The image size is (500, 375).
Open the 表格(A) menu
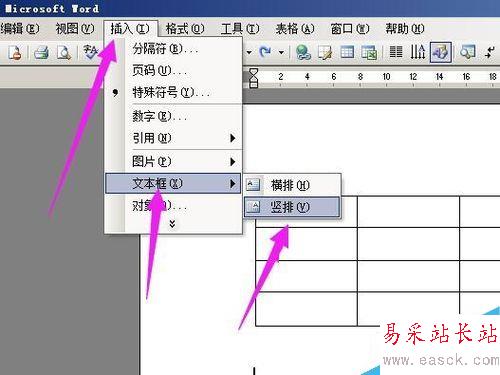click(x=295, y=29)
